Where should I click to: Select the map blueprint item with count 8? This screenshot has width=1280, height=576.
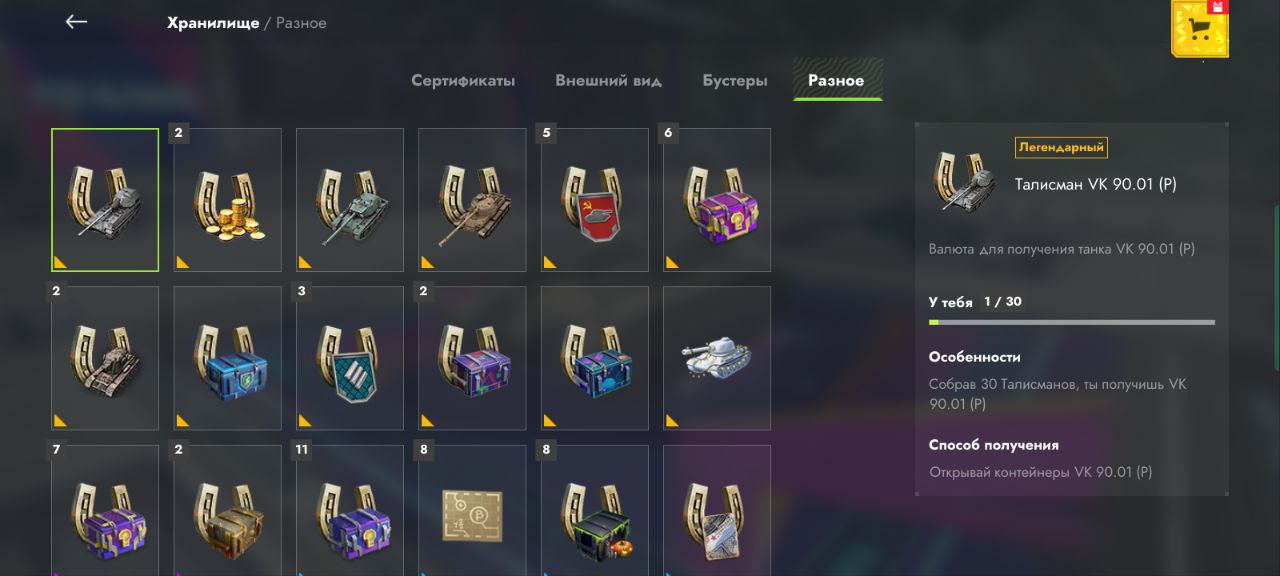[x=472, y=511]
